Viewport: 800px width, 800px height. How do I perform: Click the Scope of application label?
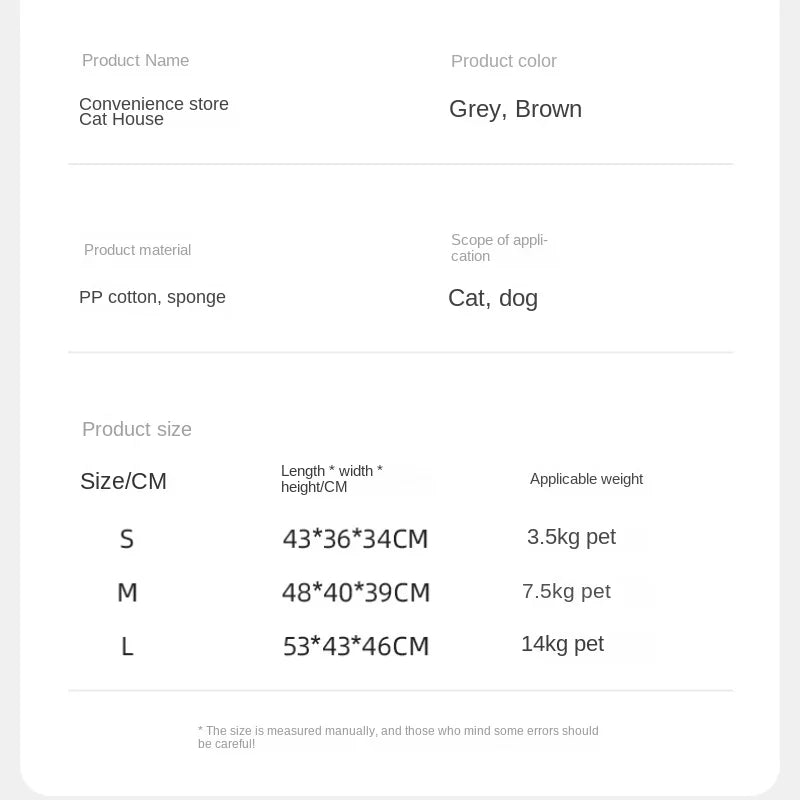coord(499,248)
